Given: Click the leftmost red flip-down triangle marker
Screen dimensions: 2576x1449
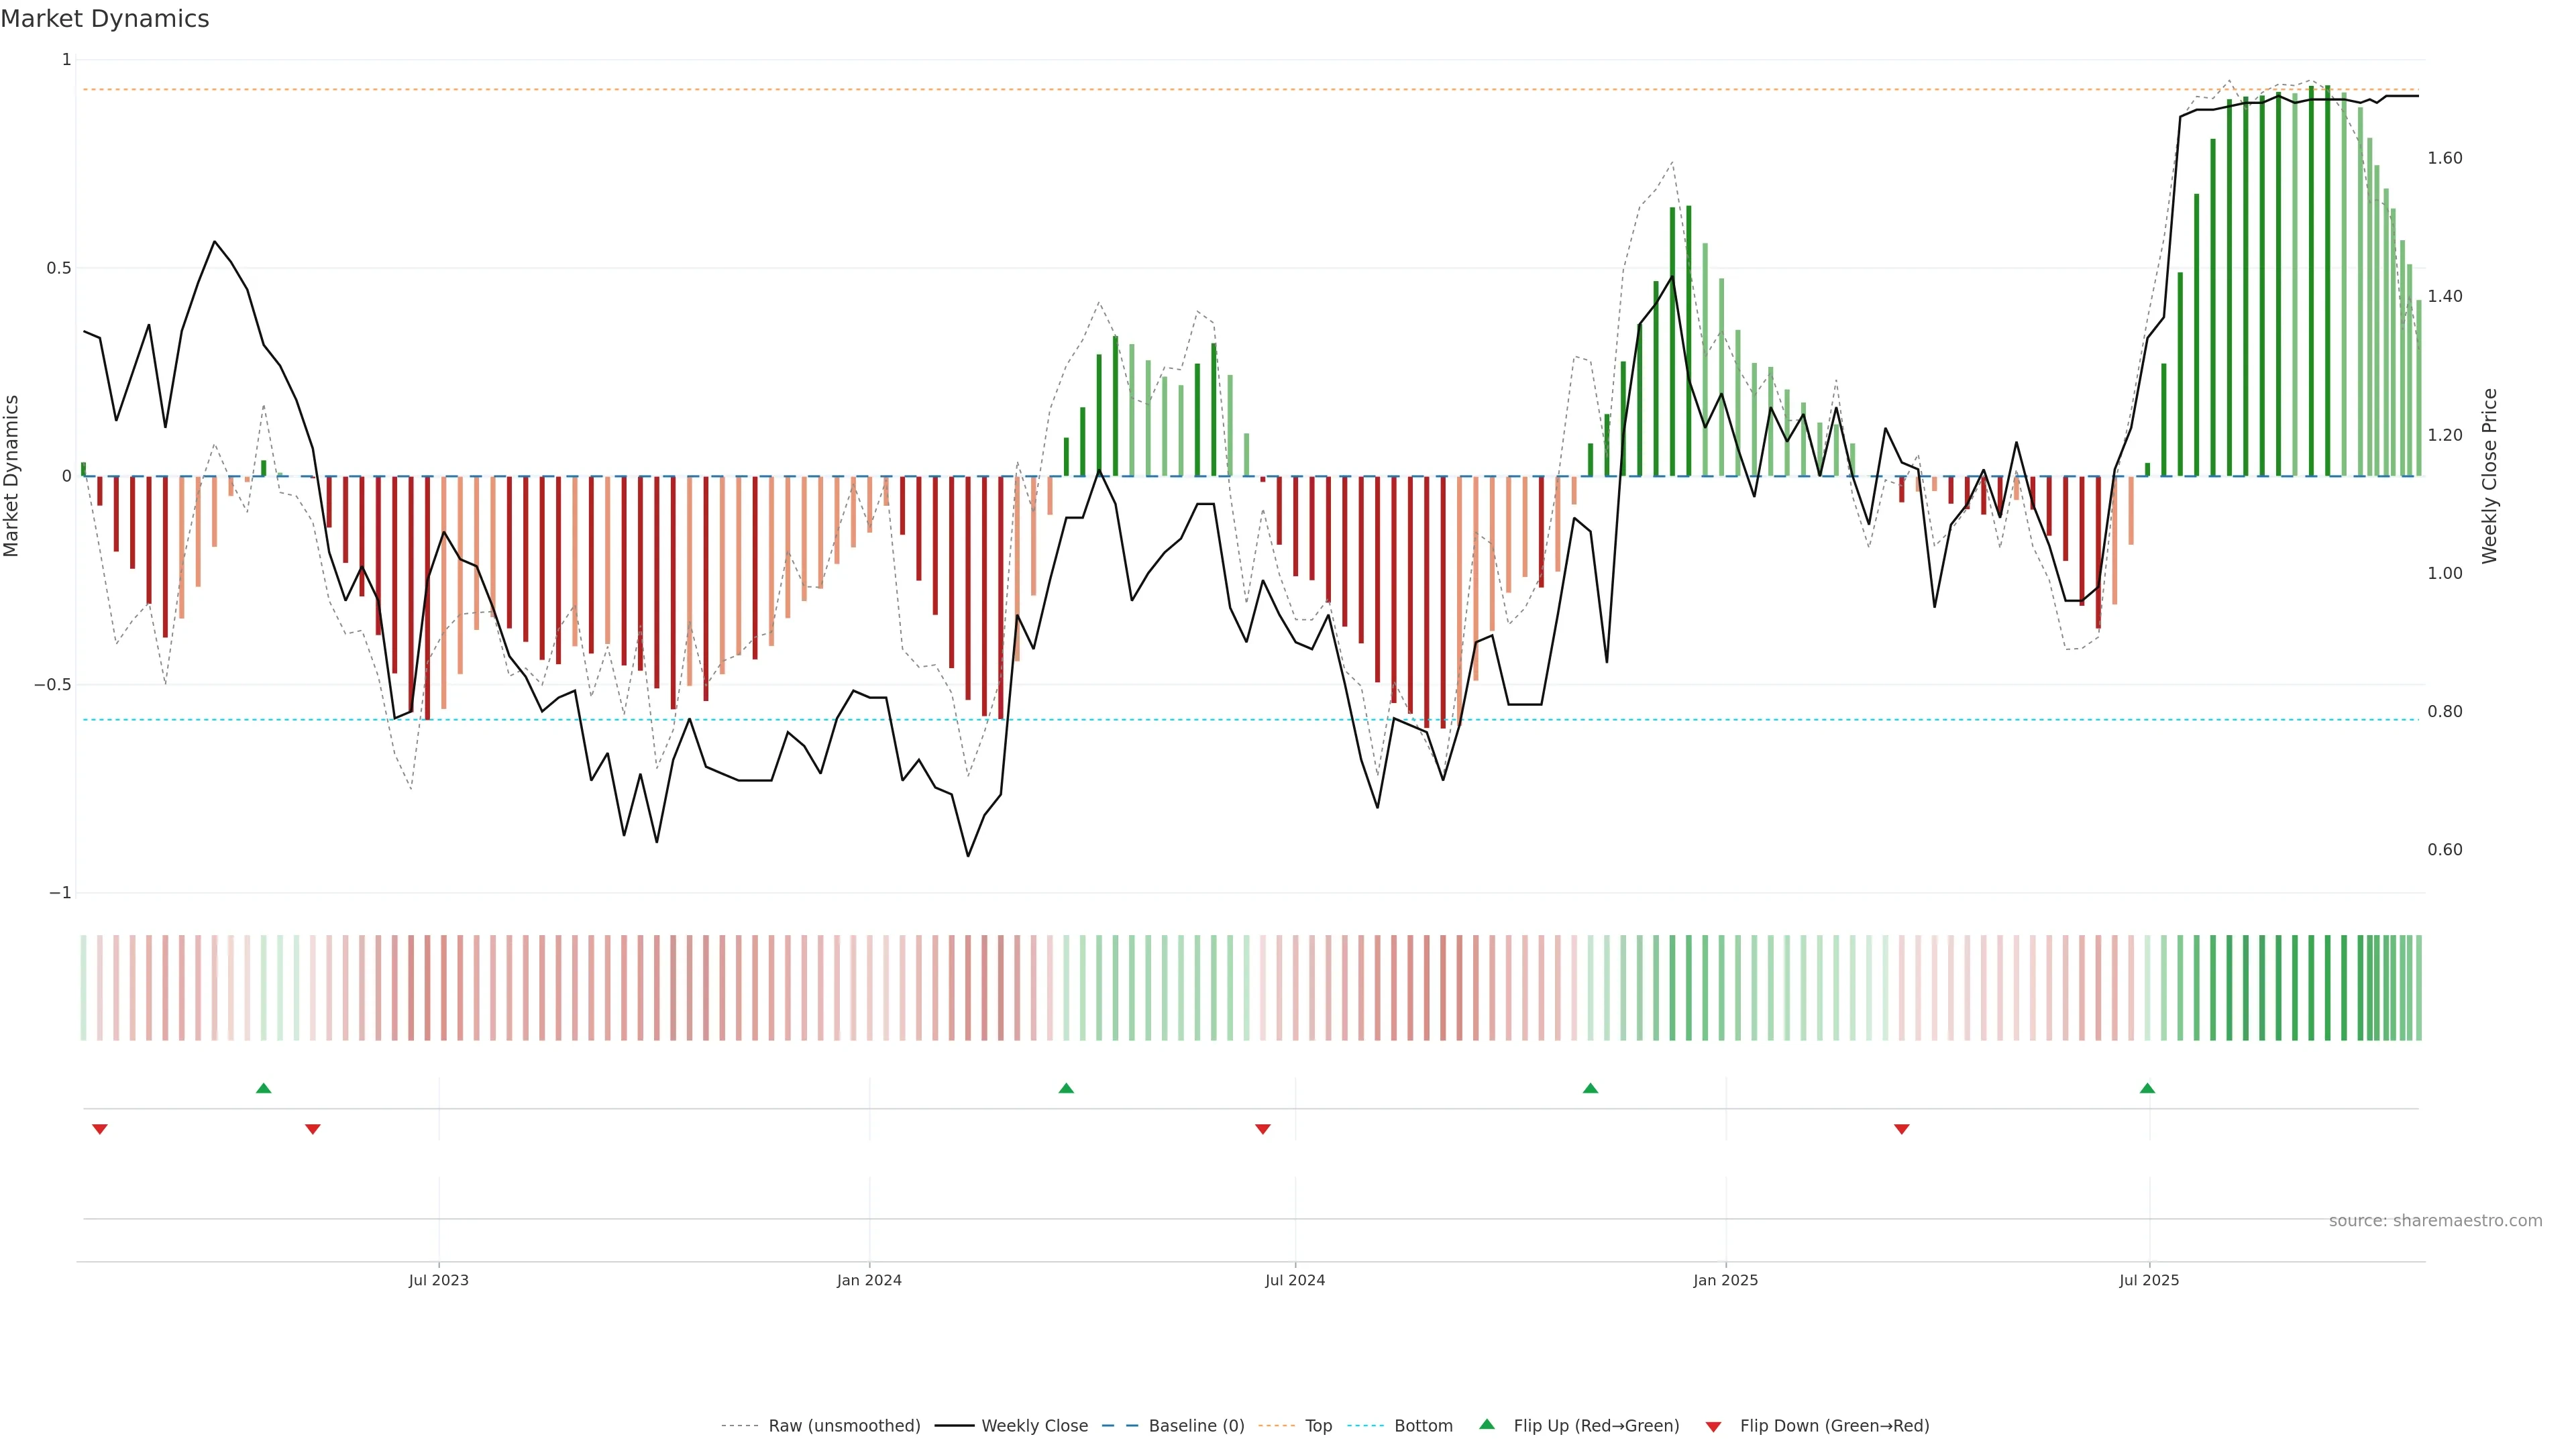Looking at the screenshot, I should 100,1129.
